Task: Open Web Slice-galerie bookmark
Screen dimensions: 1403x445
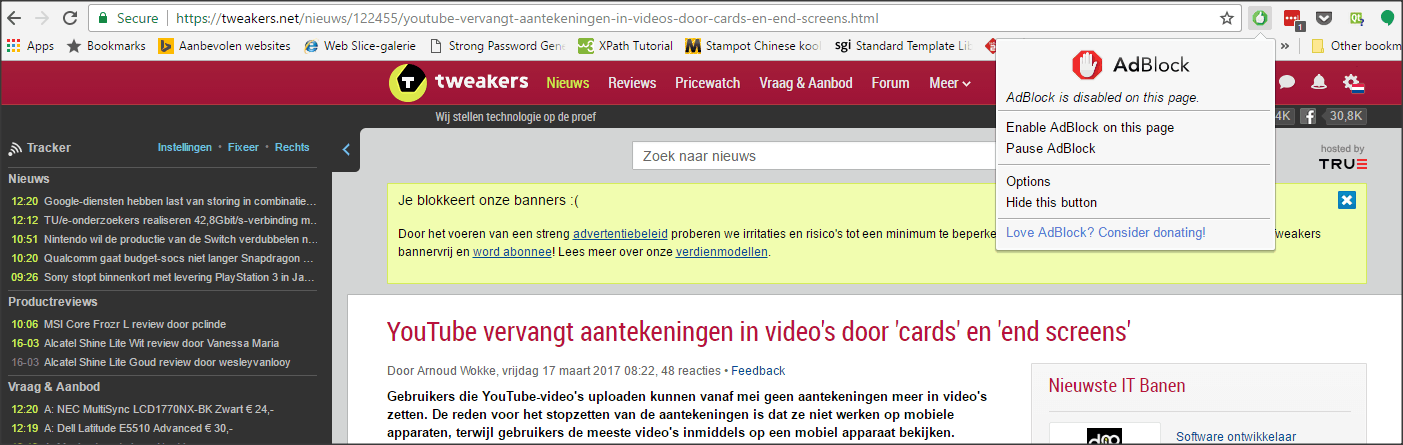Action: pos(362,45)
